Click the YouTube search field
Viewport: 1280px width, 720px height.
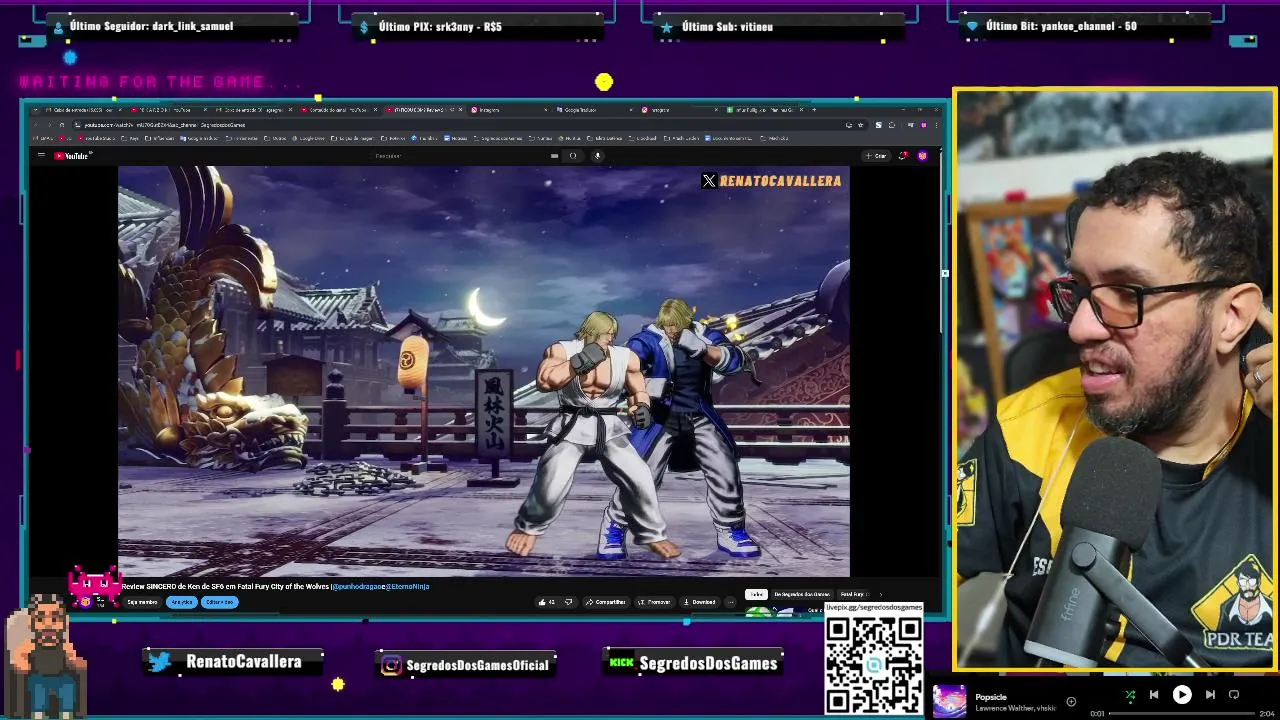coord(460,156)
